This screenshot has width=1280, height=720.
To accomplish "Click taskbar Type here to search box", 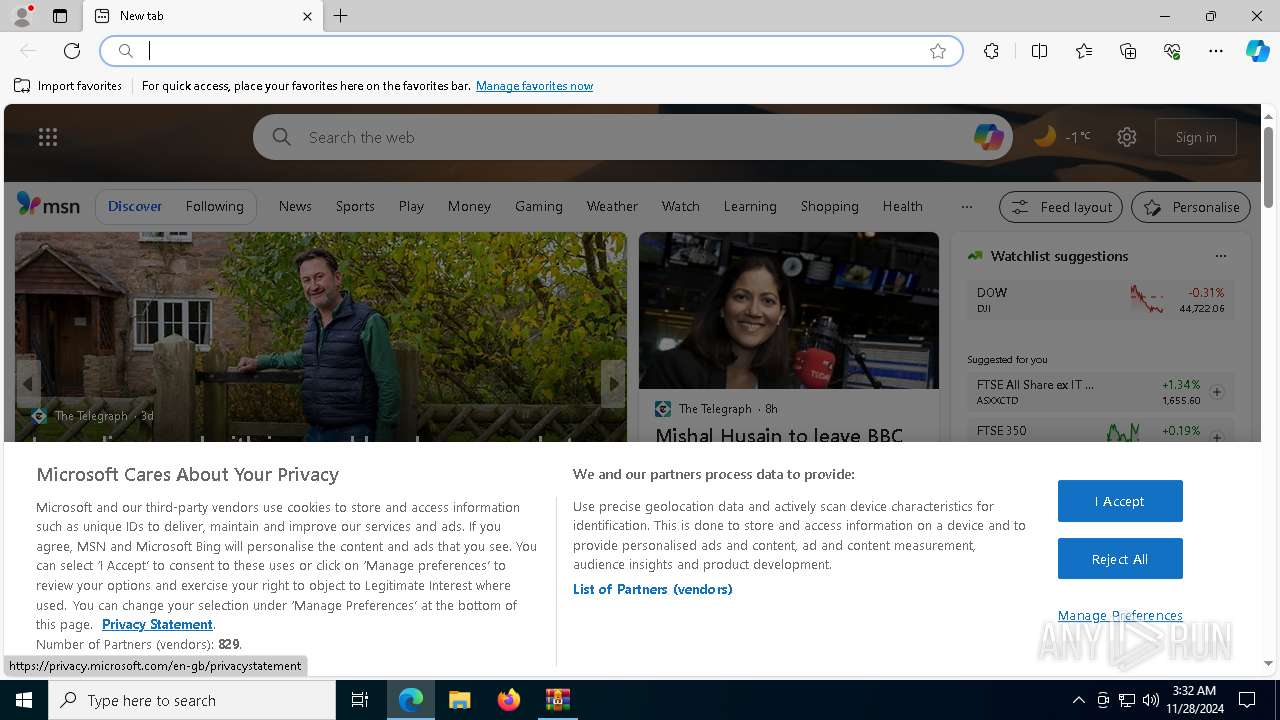I will [x=192, y=700].
